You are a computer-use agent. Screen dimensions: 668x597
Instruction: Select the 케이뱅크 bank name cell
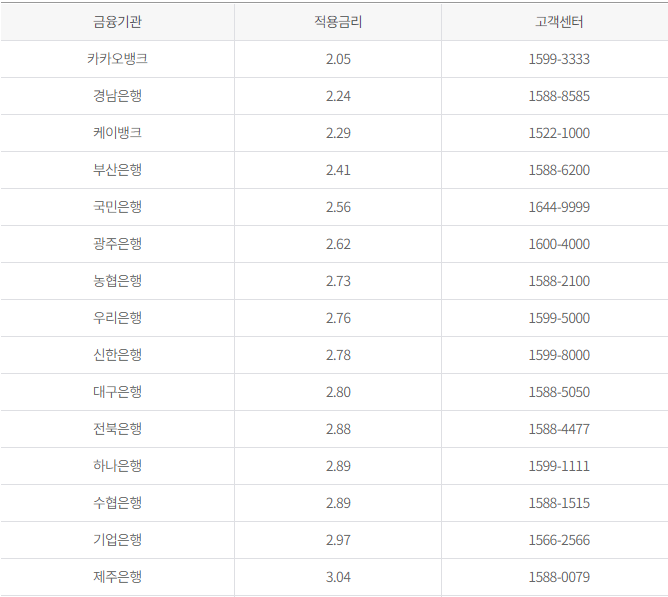tap(117, 133)
